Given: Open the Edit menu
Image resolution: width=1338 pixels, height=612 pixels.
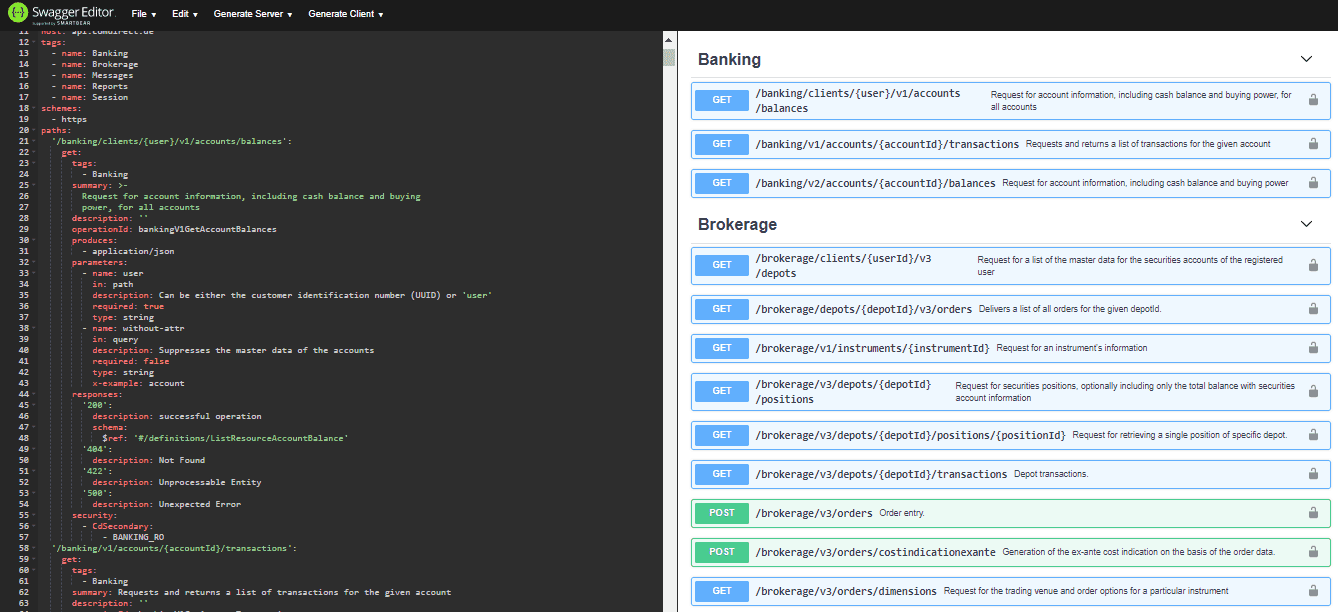Looking at the screenshot, I should (185, 14).
